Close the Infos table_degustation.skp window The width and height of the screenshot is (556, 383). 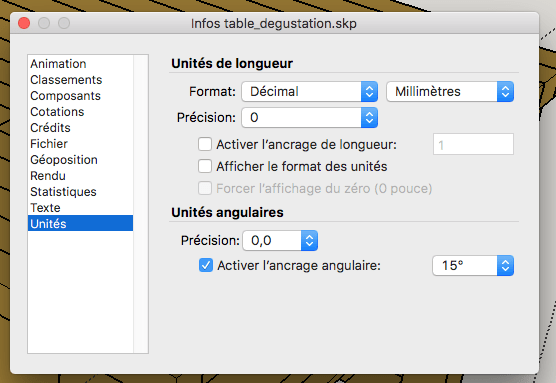point(24,23)
